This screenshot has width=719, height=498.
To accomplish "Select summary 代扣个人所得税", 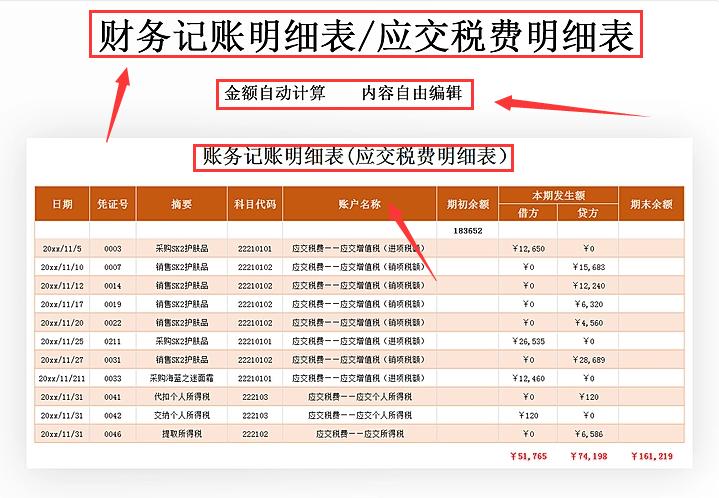I will tap(182, 397).
